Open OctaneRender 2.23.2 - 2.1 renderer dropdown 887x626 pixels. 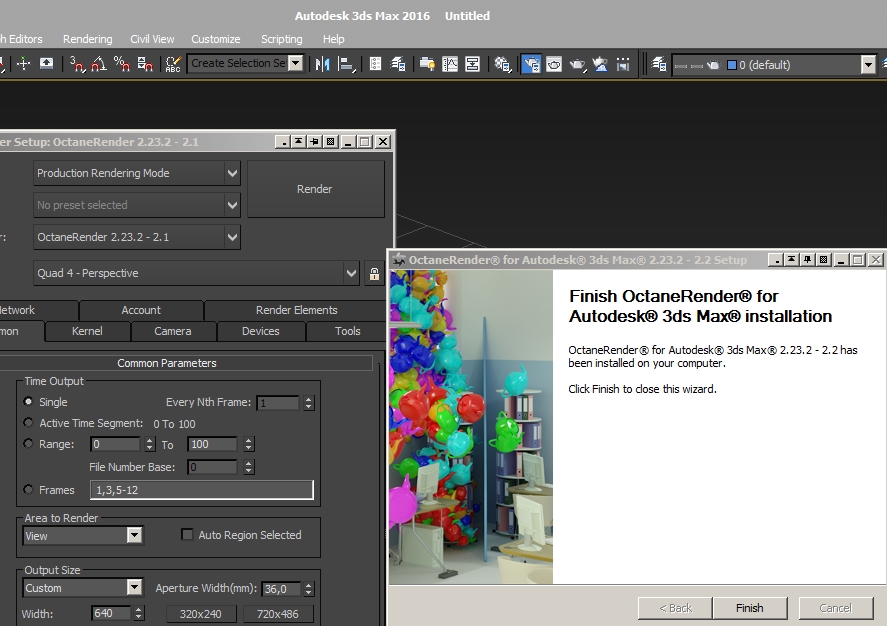tap(137, 237)
